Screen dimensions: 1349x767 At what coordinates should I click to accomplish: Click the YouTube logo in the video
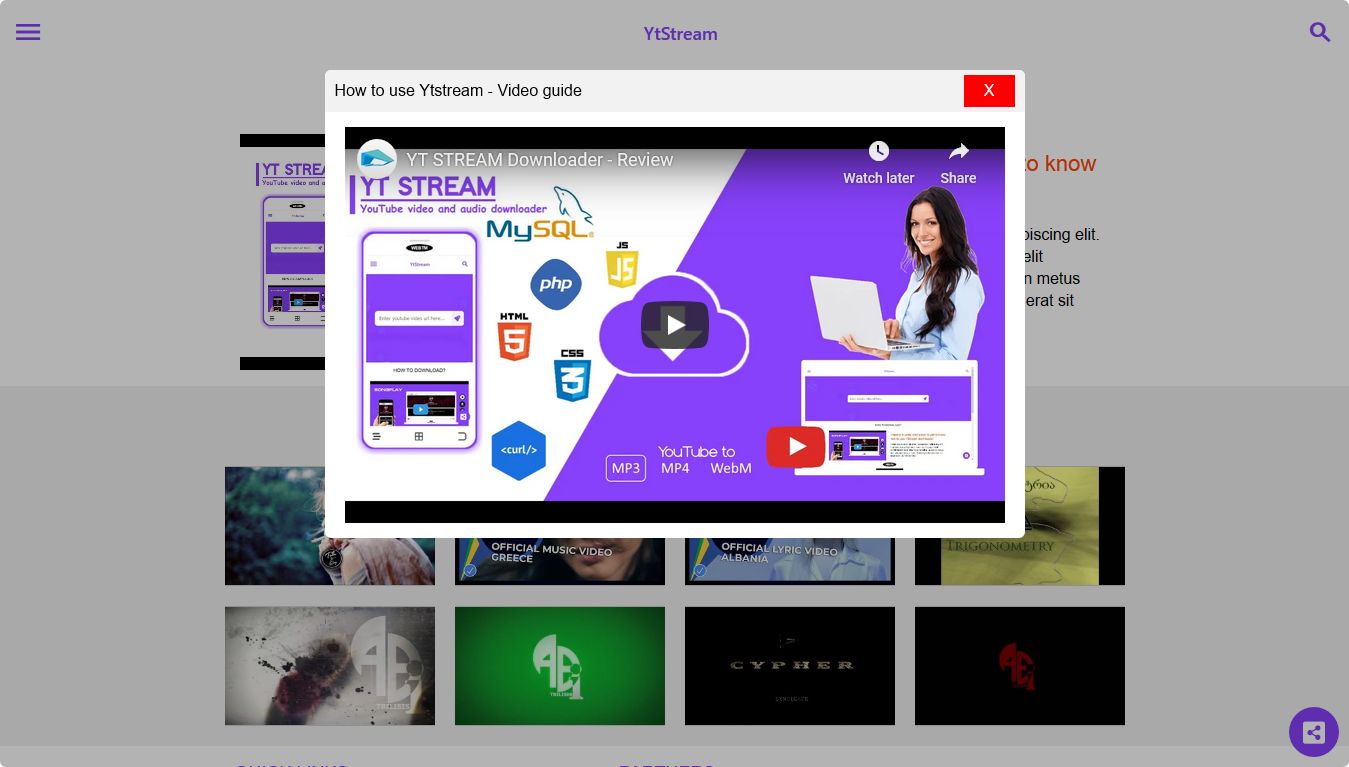click(796, 447)
